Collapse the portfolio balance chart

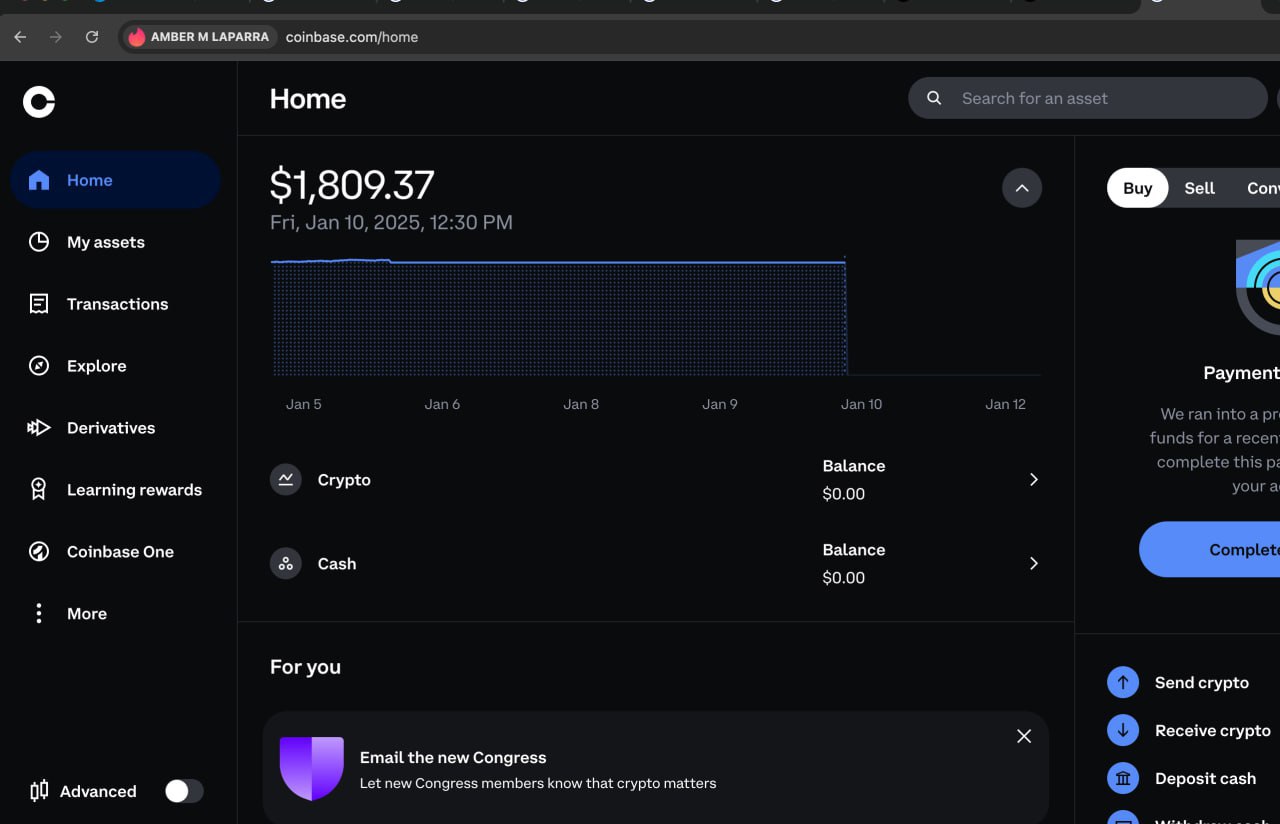1022,188
